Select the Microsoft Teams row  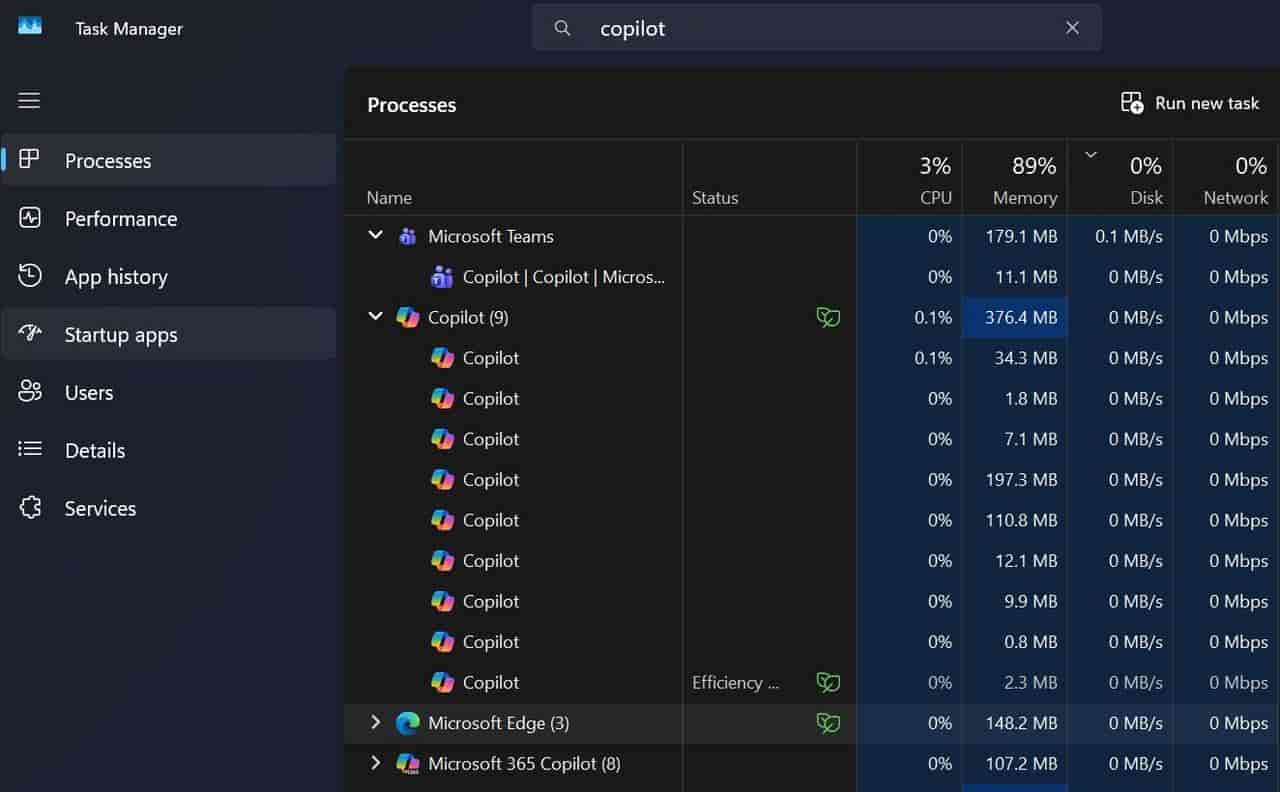[812, 236]
